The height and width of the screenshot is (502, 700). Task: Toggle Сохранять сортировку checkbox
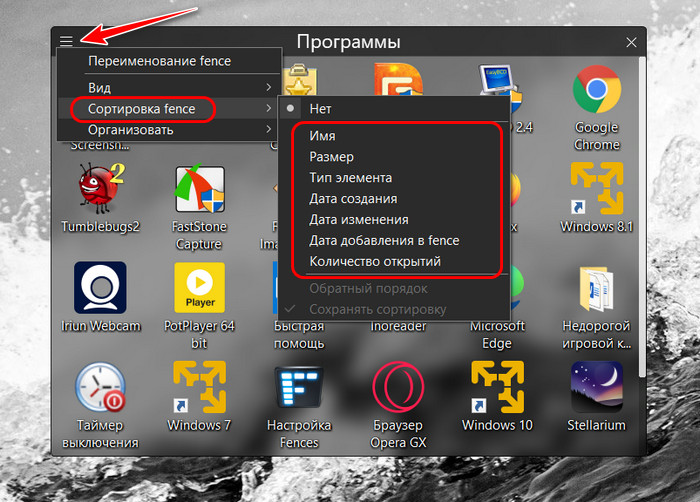pyautogui.click(x=394, y=309)
